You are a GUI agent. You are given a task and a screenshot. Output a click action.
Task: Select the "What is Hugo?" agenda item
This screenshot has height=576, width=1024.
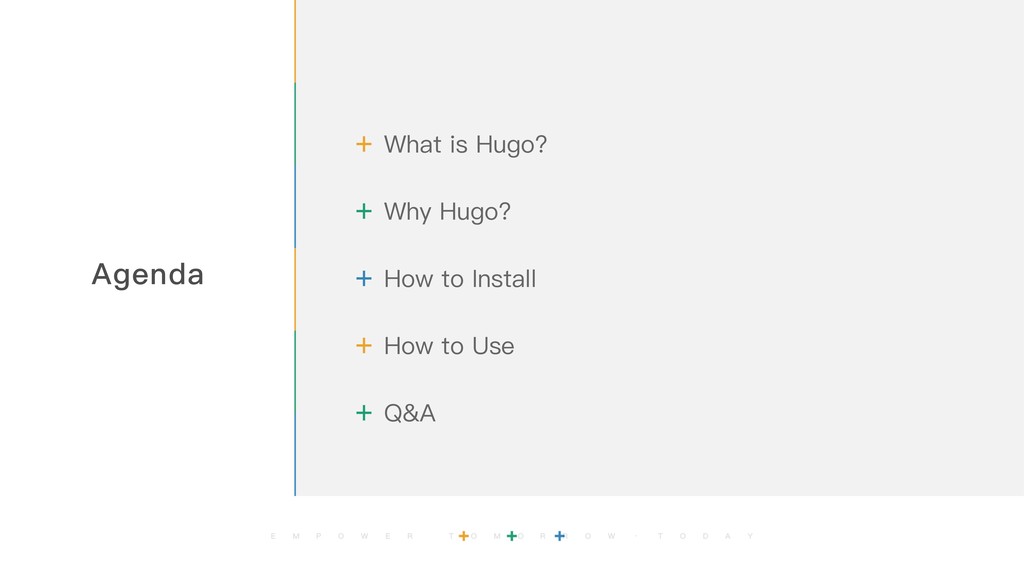coord(465,144)
